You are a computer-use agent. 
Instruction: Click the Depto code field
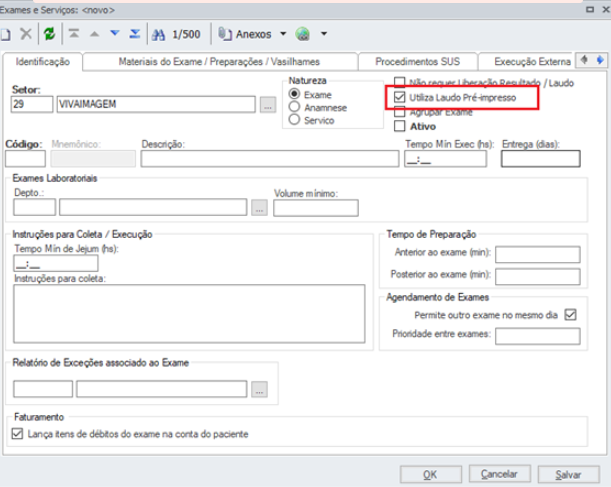click(34, 207)
